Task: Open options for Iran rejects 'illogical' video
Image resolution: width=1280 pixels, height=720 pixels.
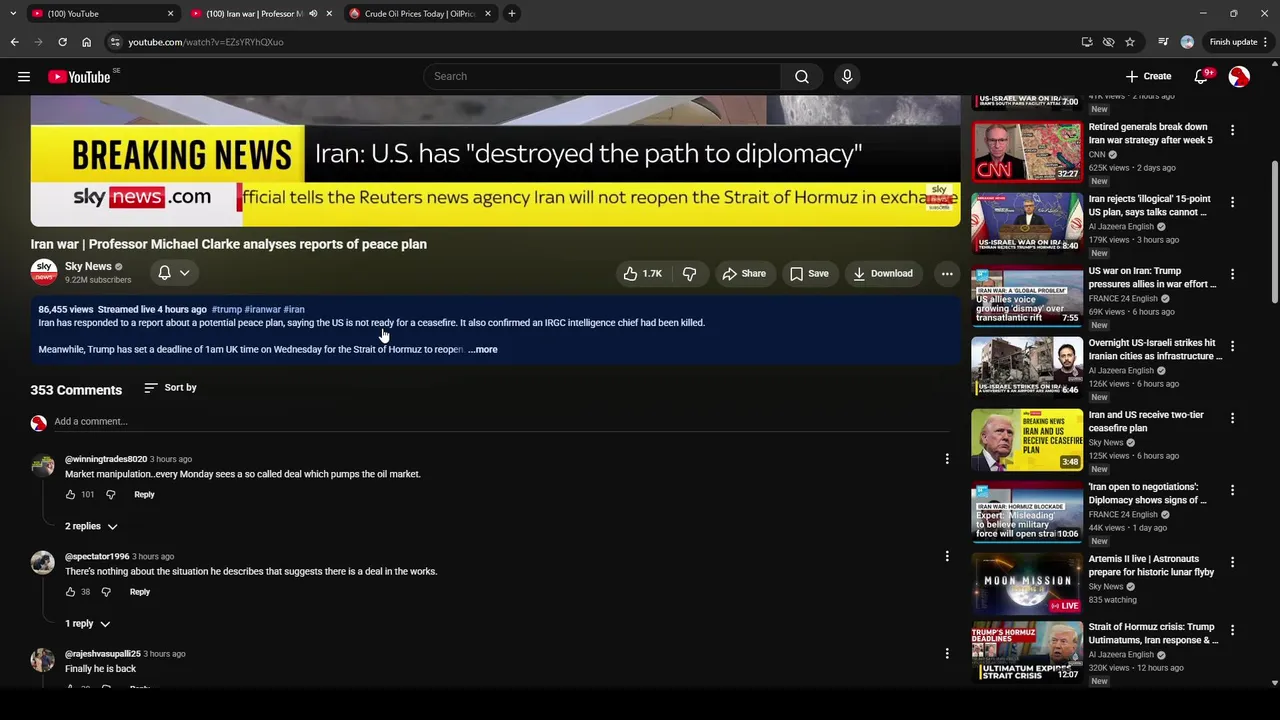Action: 1232,202
